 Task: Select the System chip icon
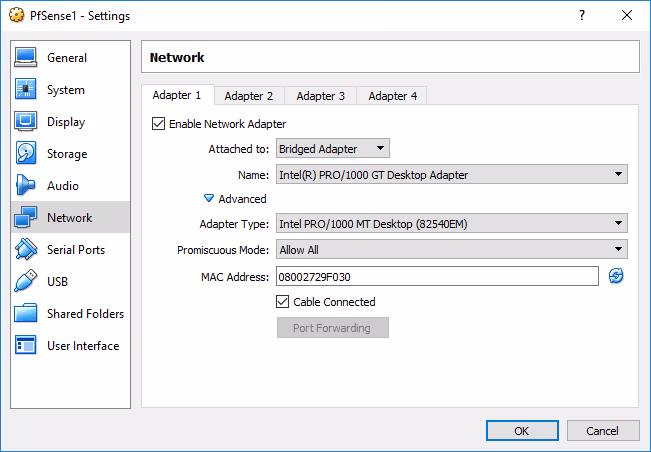[x=27, y=90]
